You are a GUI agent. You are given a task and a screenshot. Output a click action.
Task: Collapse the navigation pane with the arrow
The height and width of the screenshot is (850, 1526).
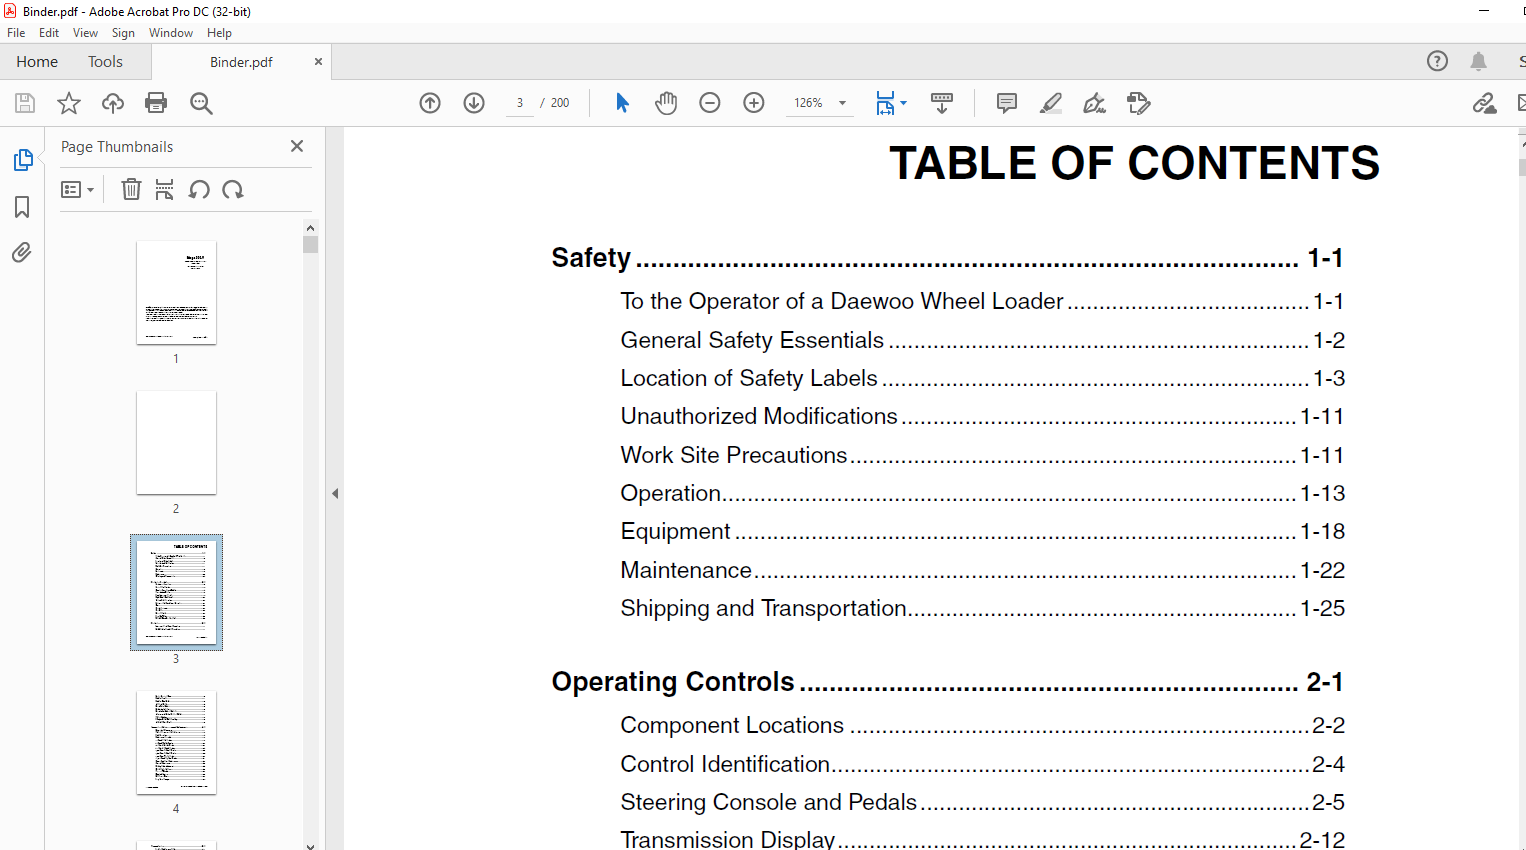tap(335, 493)
